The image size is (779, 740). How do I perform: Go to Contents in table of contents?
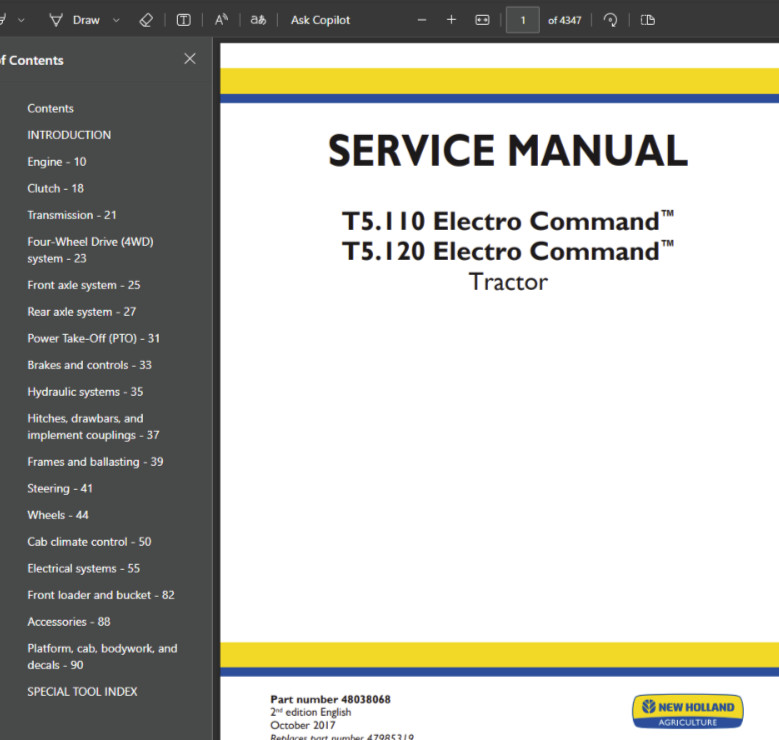point(50,108)
